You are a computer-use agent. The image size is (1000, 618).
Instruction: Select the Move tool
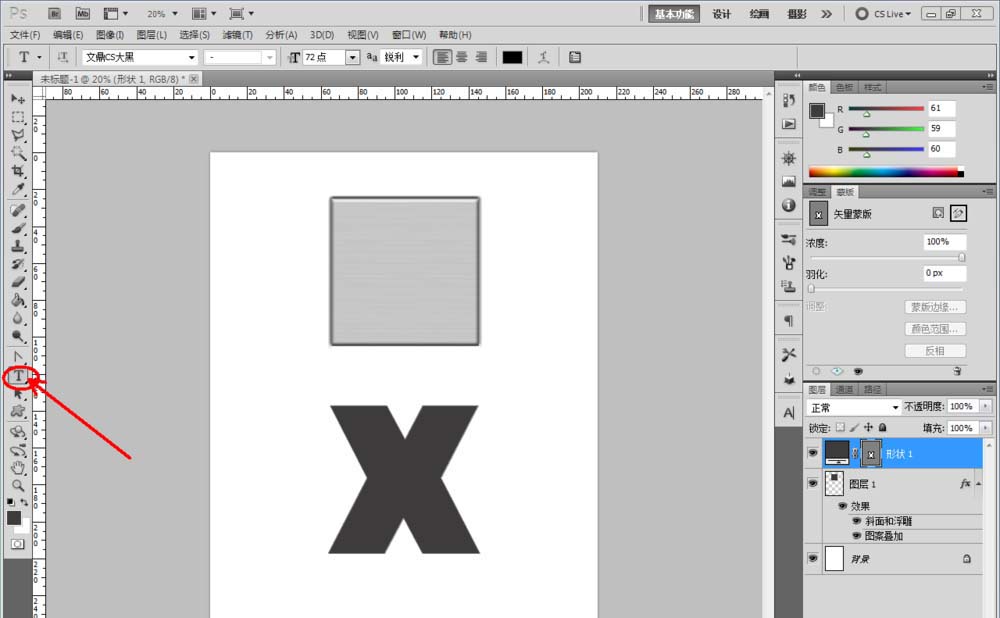(x=18, y=99)
